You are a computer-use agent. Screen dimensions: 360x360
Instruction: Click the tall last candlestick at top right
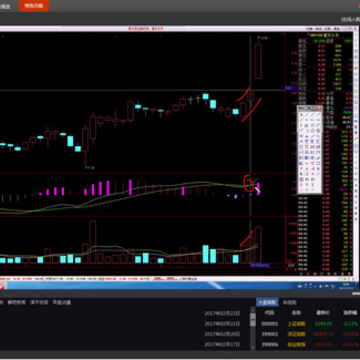pyautogui.click(x=258, y=61)
